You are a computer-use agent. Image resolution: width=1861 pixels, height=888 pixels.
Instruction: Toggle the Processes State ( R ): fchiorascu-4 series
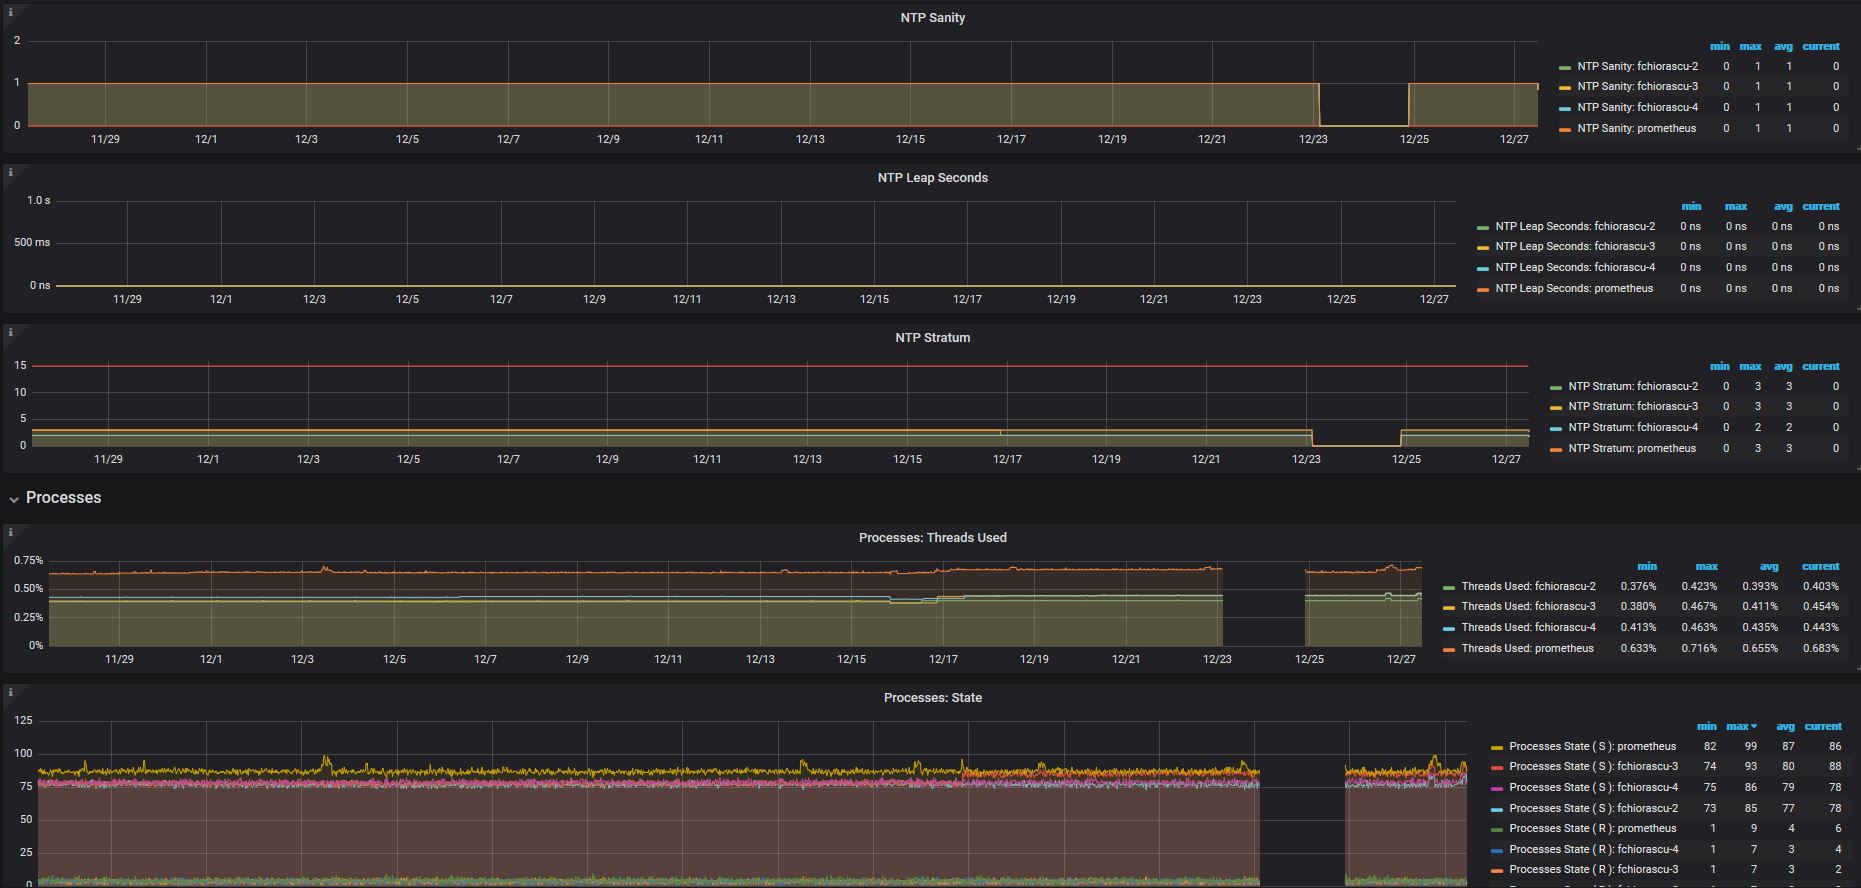point(1593,850)
